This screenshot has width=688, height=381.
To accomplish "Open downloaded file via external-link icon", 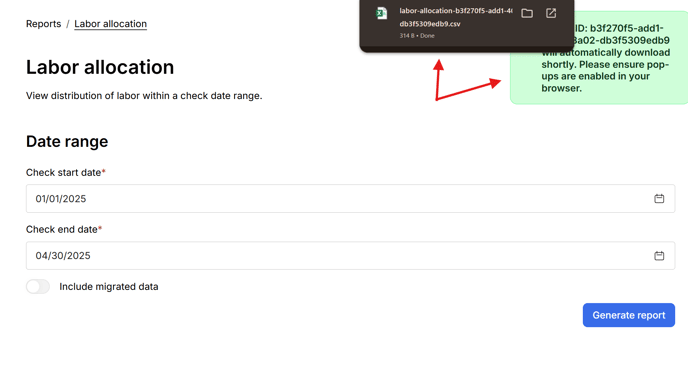I will [551, 13].
